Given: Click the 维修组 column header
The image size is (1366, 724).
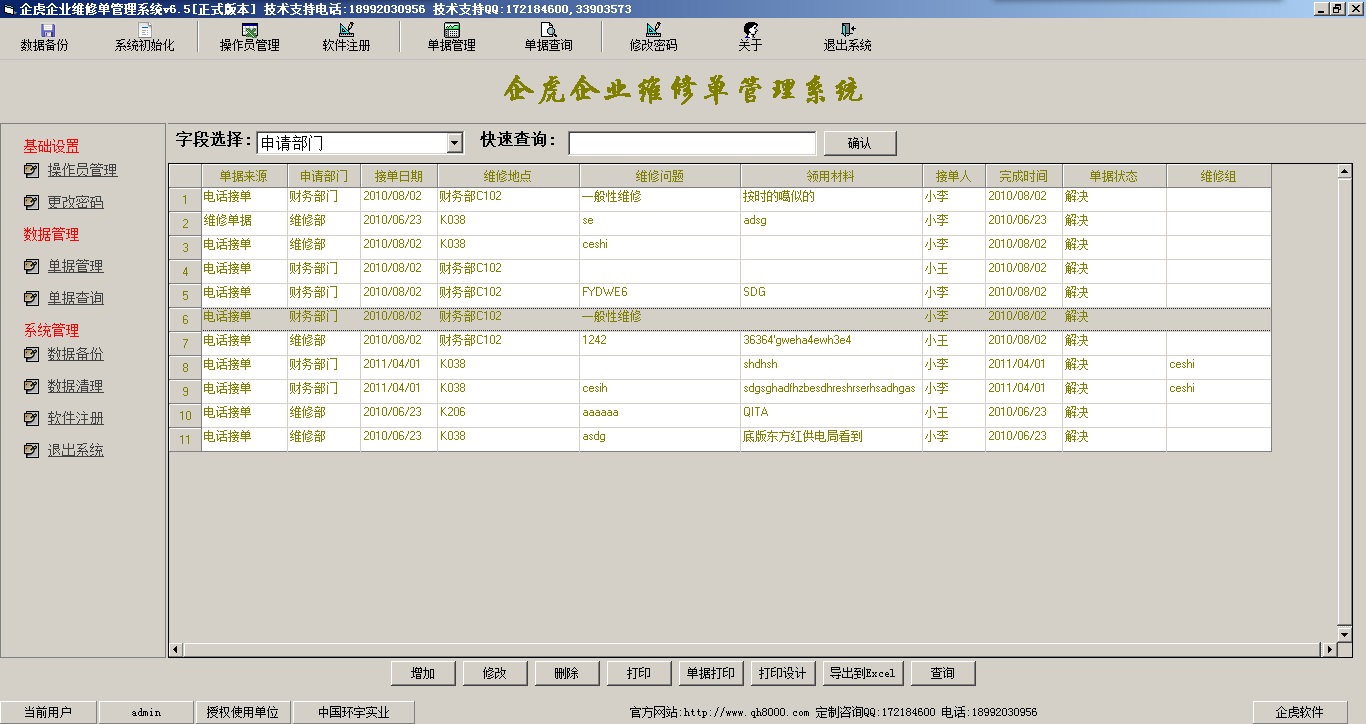Looking at the screenshot, I should click(x=1219, y=176).
